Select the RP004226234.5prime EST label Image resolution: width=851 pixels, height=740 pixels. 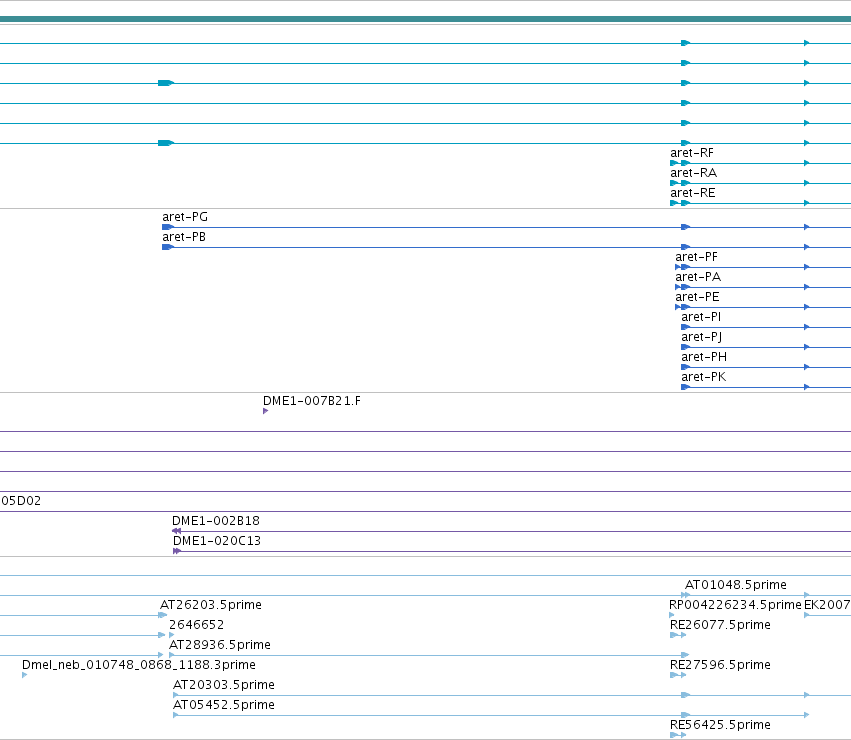(735, 605)
